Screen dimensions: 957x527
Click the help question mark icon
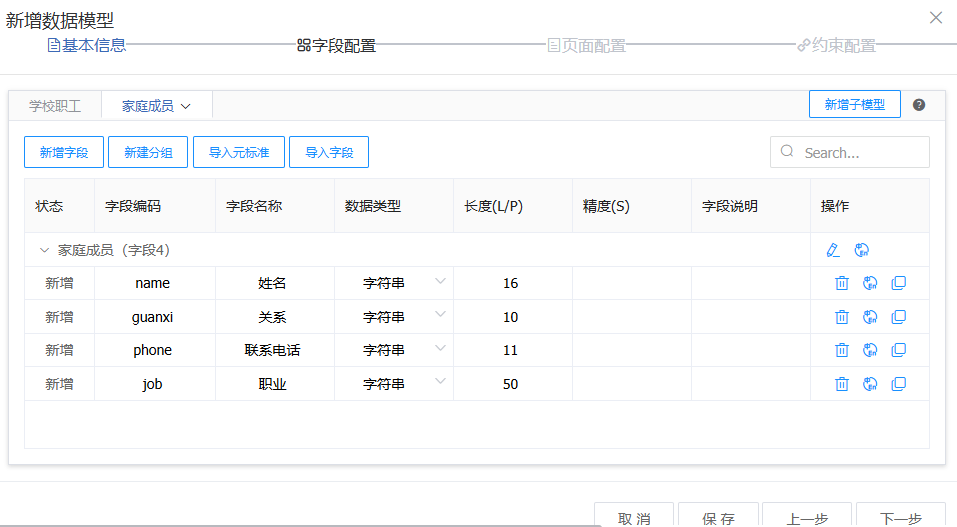(919, 105)
